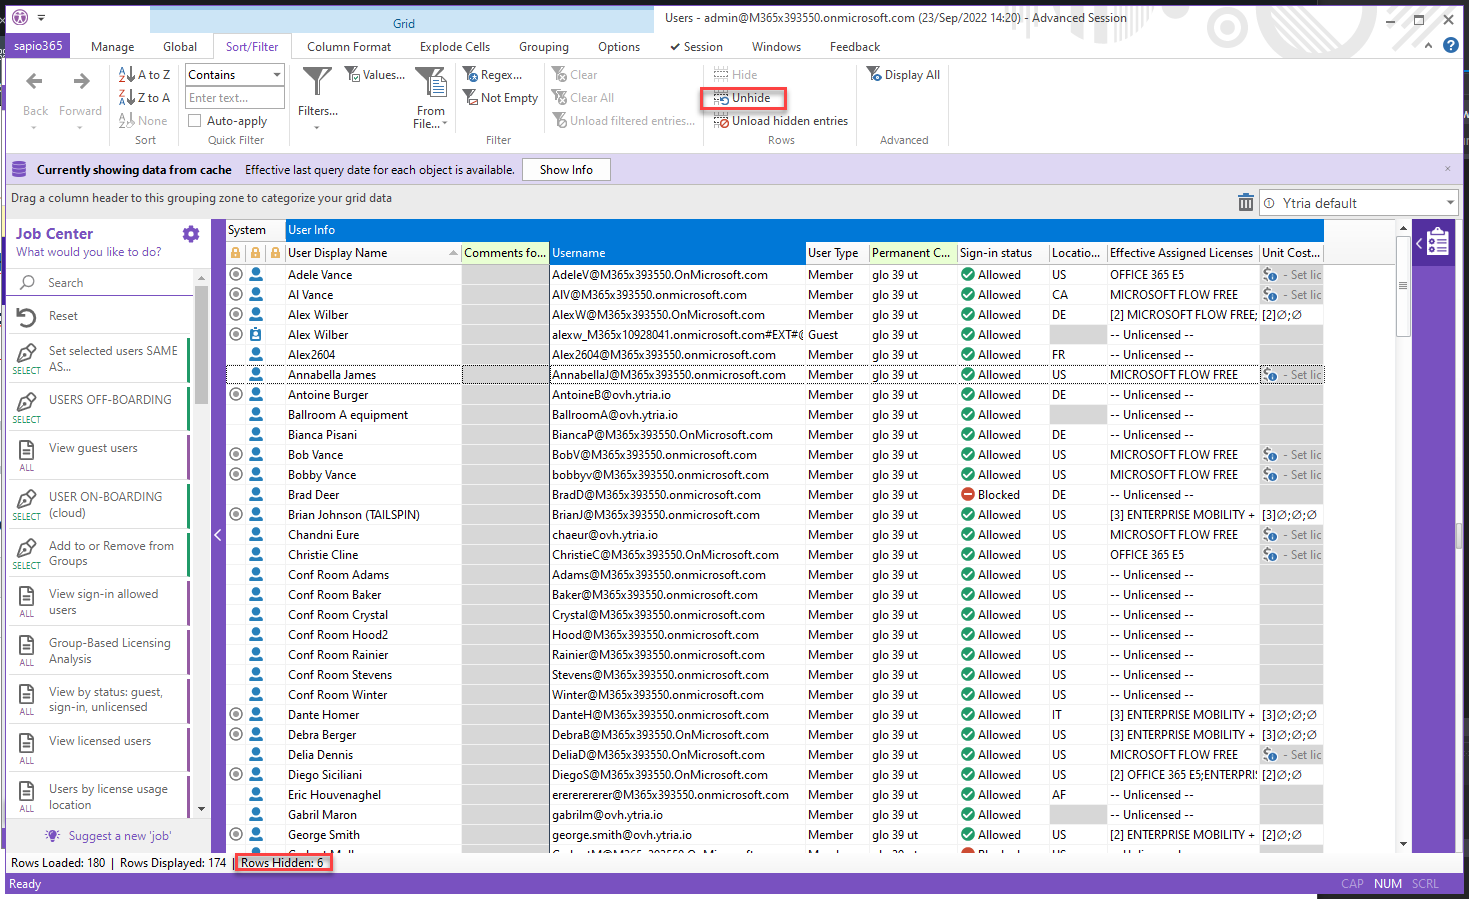Expand the Ytria default view dropdown

[1449, 203]
